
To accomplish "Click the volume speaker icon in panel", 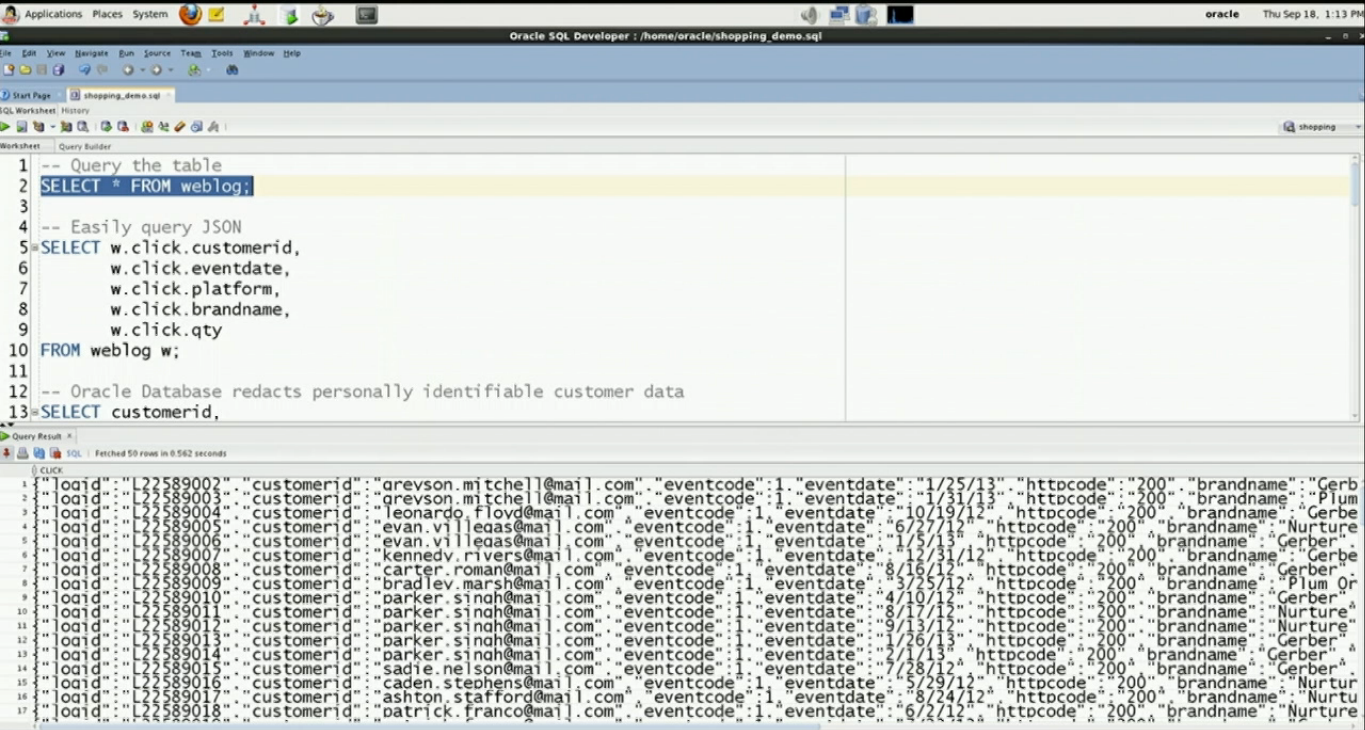I will pyautogui.click(x=809, y=15).
